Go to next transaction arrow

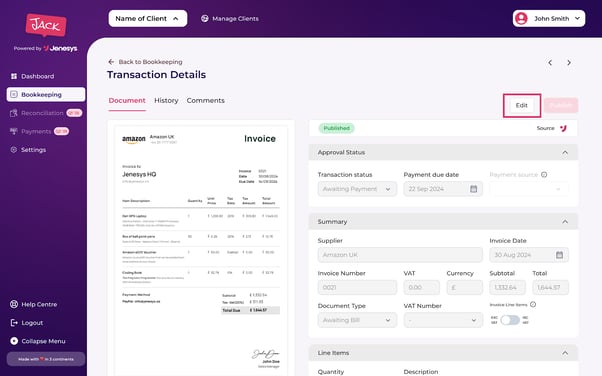[569, 63]
